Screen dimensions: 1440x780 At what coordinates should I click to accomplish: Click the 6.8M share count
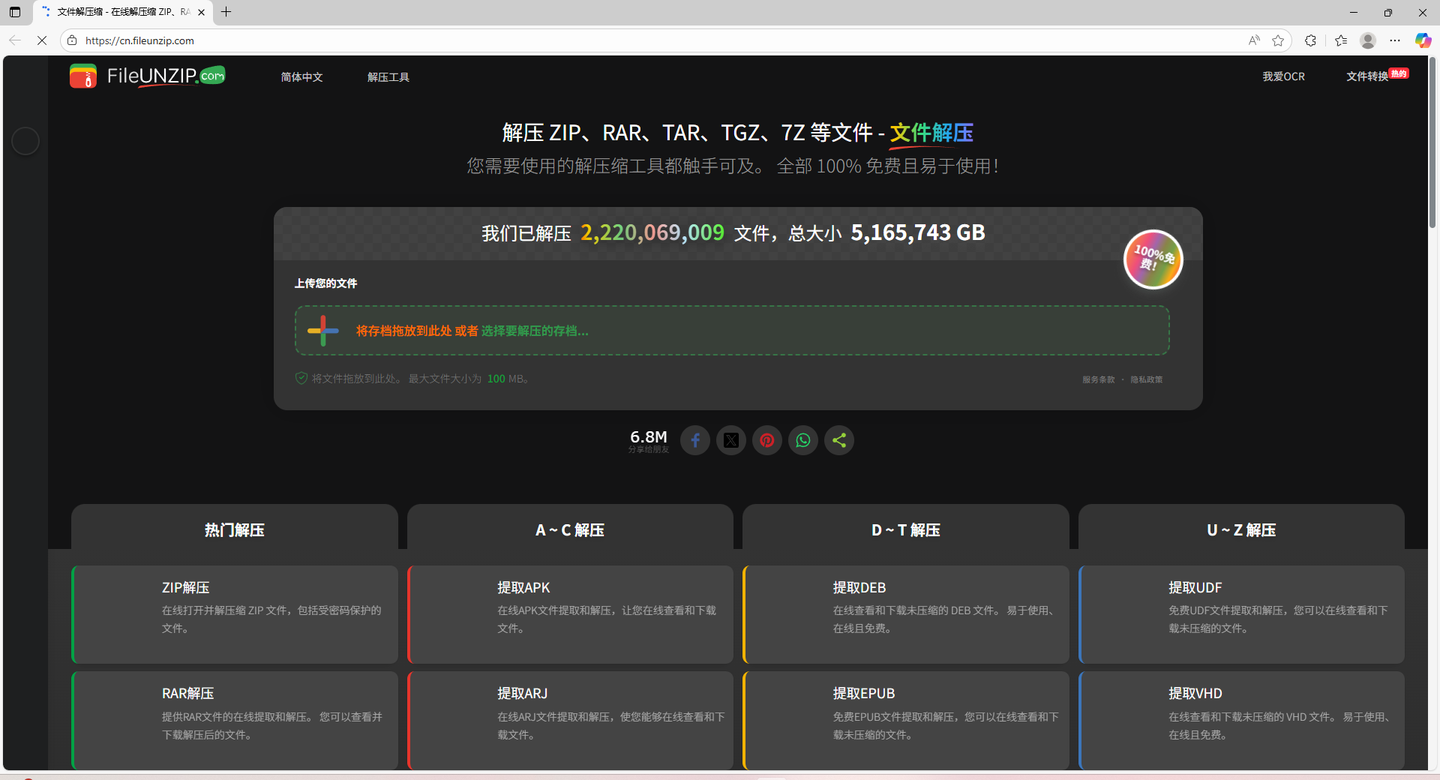pos(648,437)
